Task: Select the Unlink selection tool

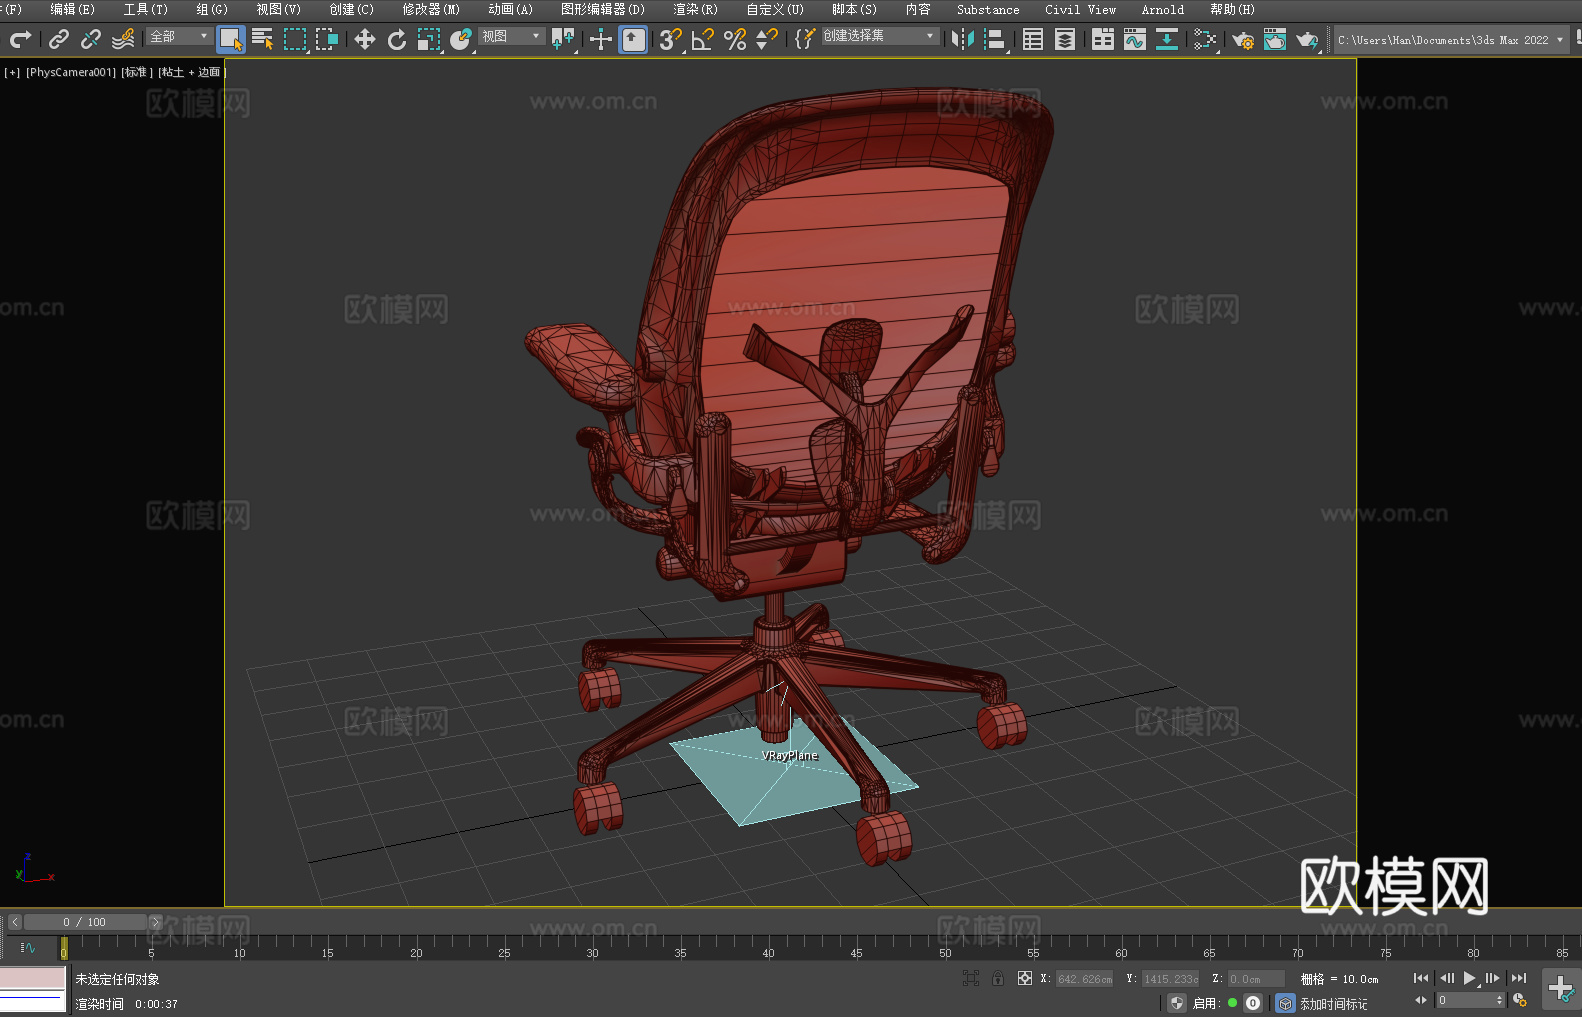Action: point(91,39)
